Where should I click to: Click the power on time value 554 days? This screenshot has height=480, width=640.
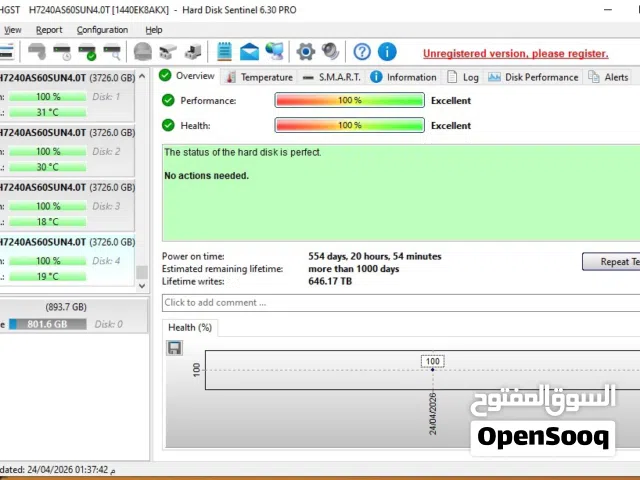[375, 256]
